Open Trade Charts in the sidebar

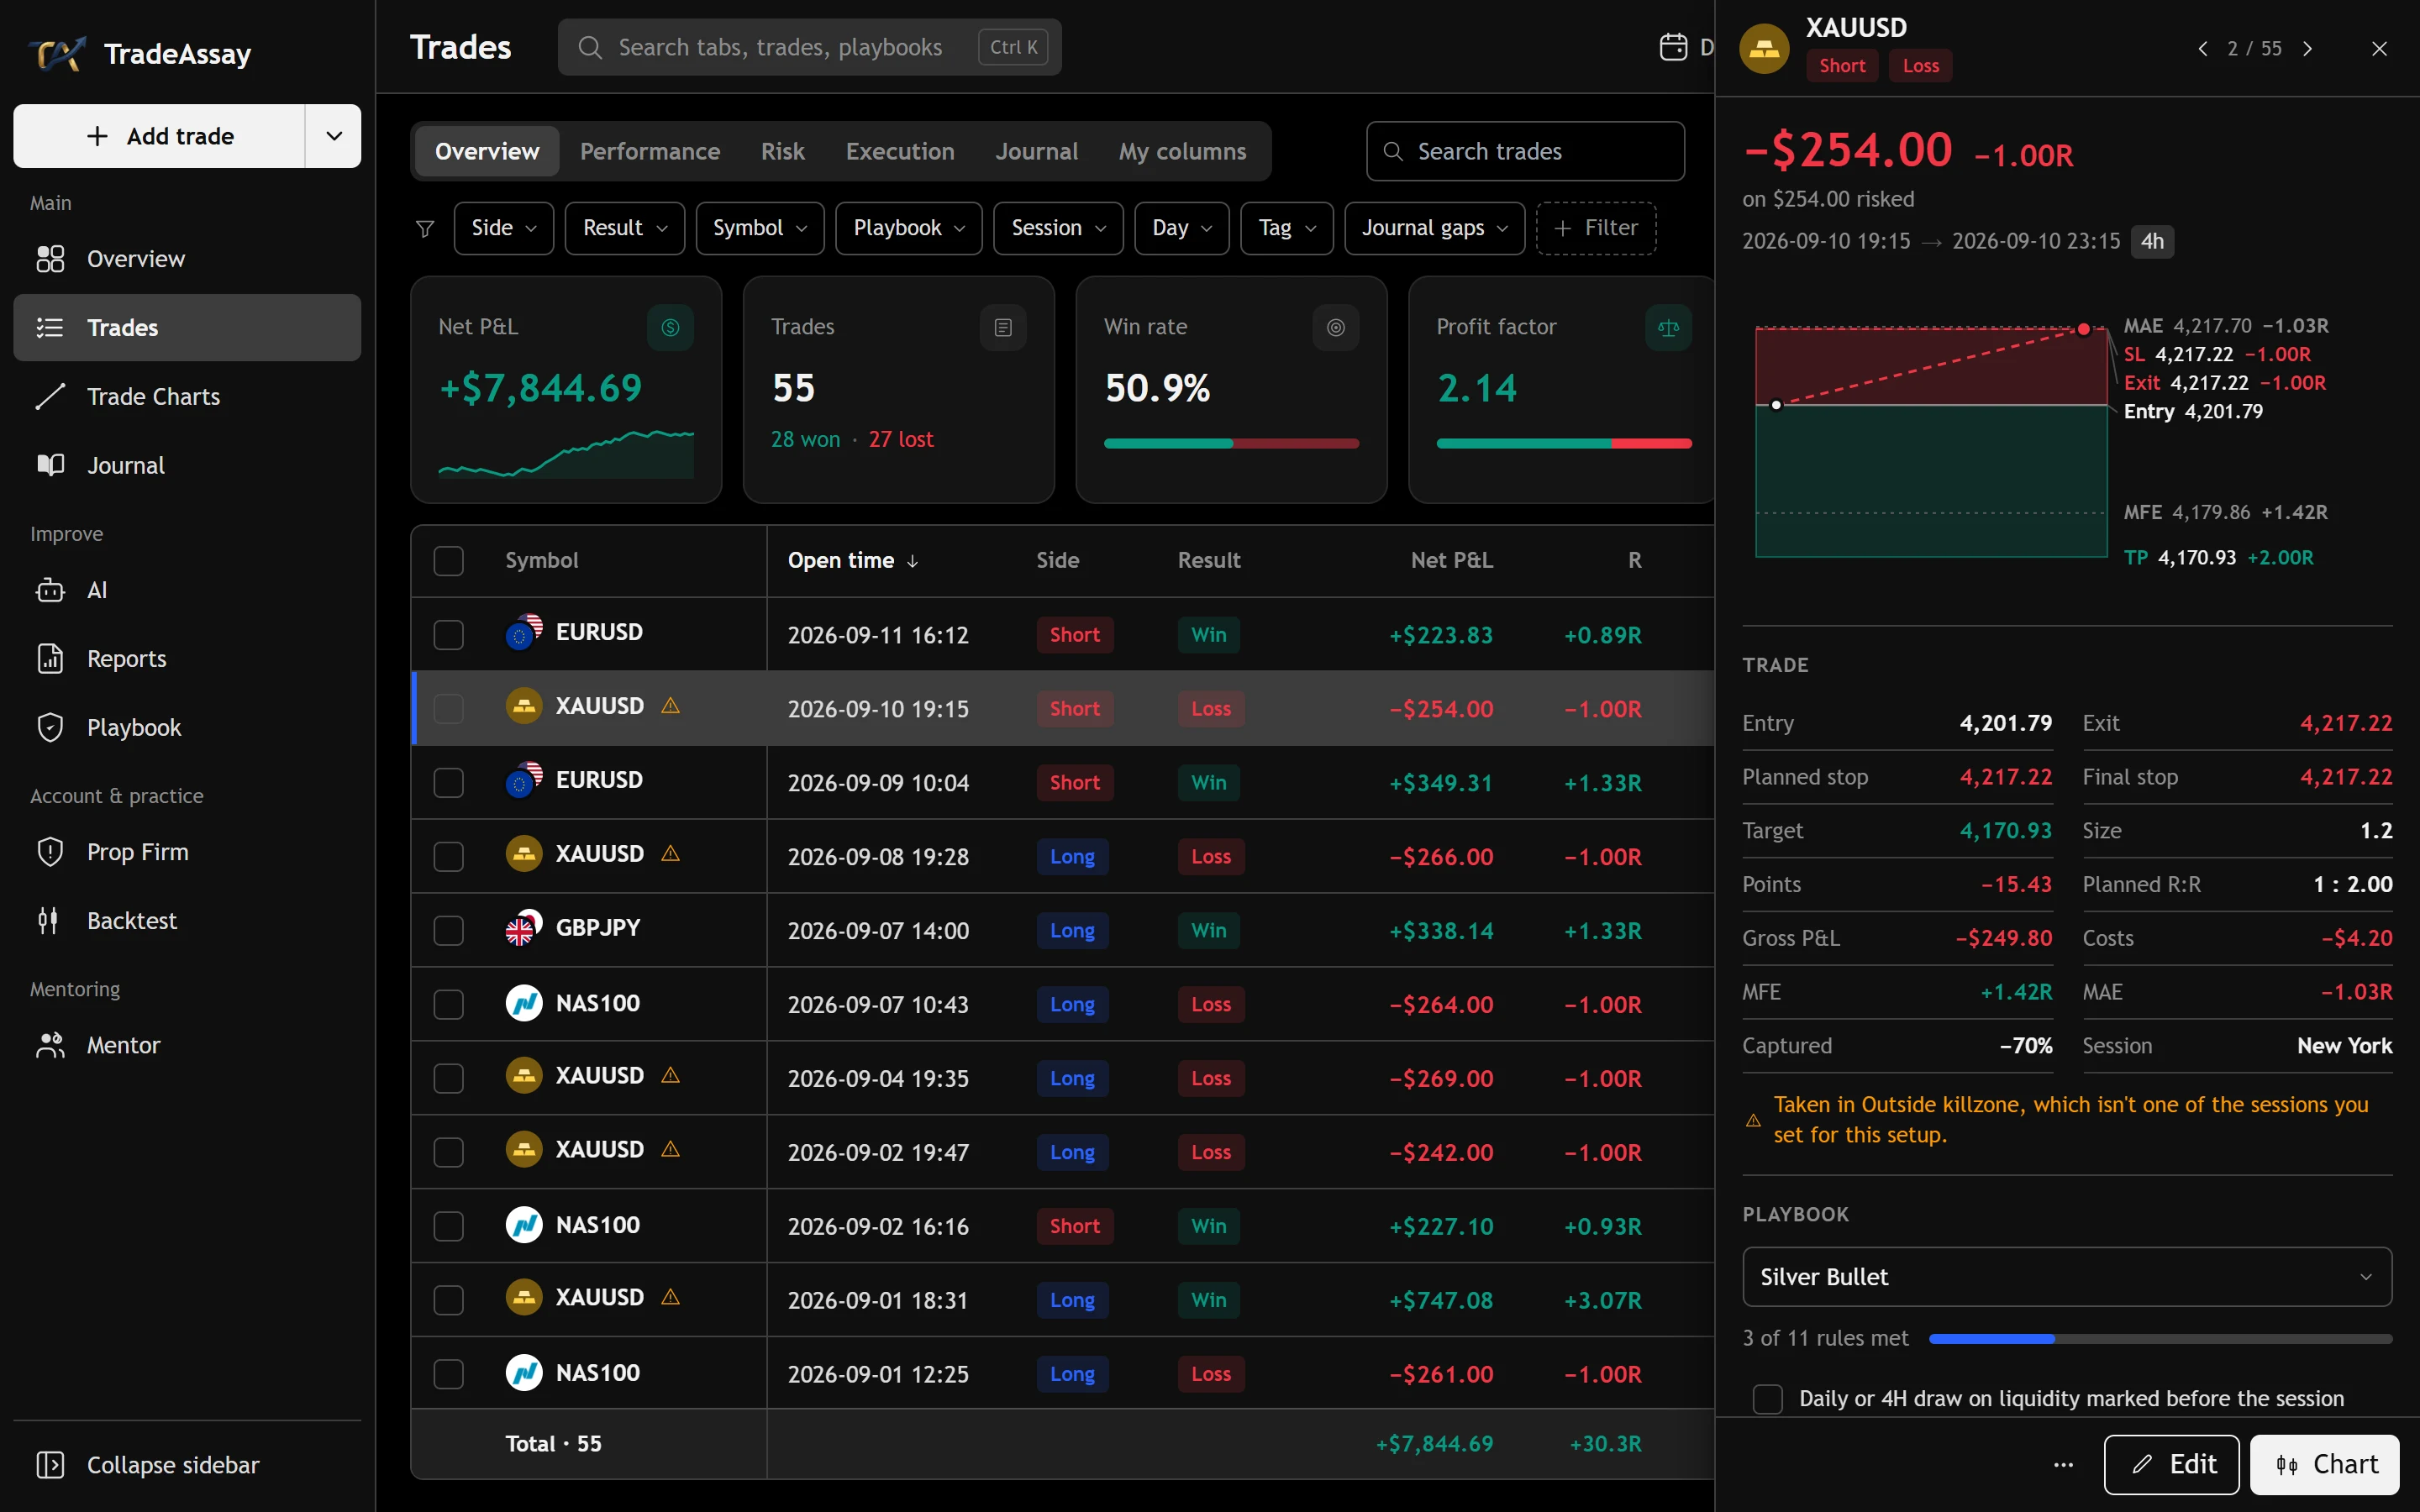[x=187, y=397]
